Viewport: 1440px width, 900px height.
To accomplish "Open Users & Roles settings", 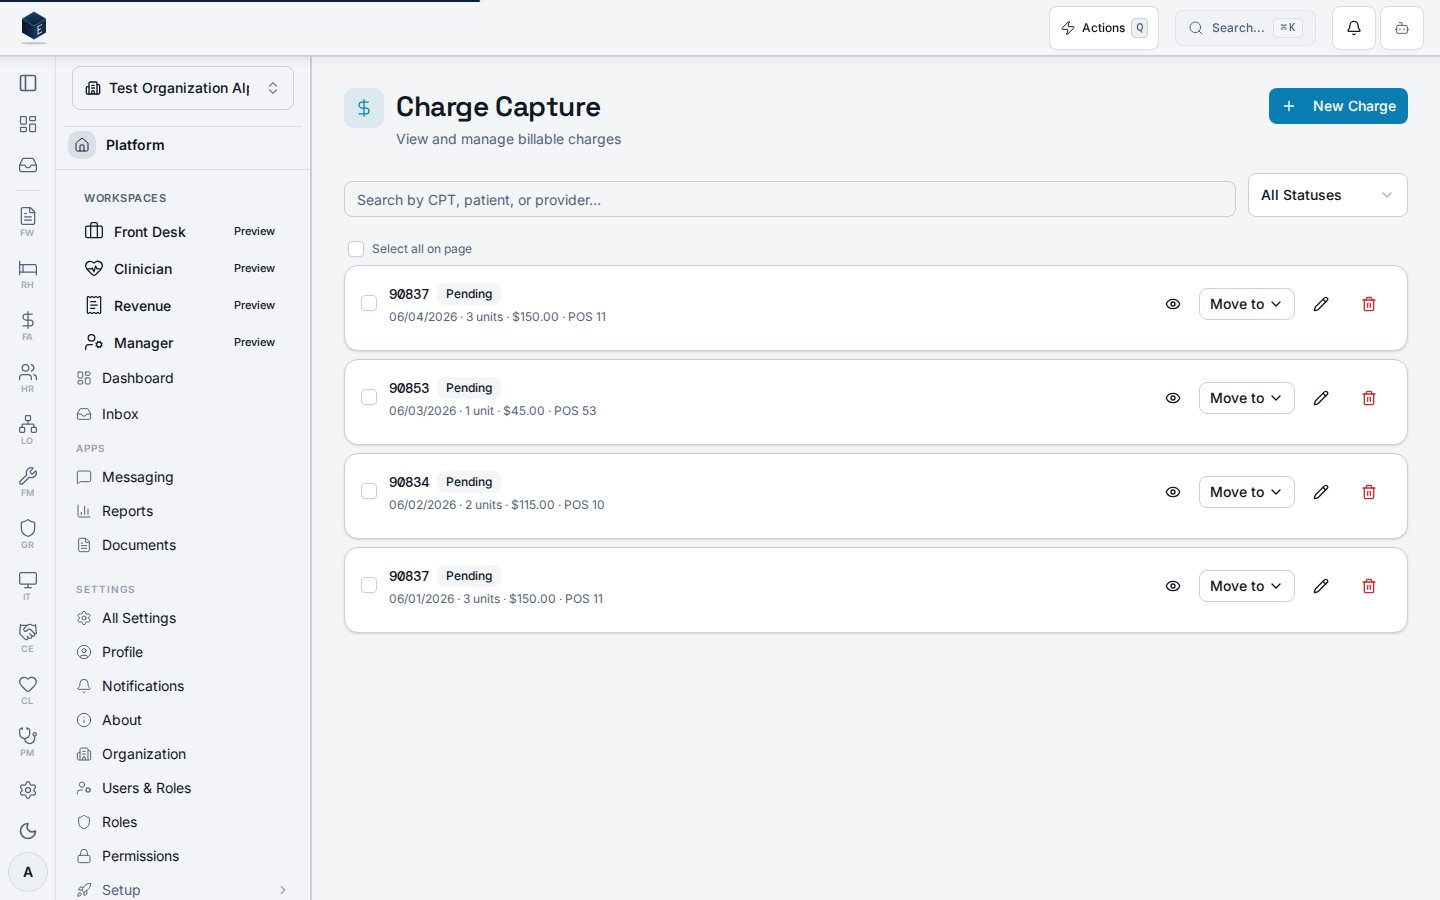I will pos(183,788).
